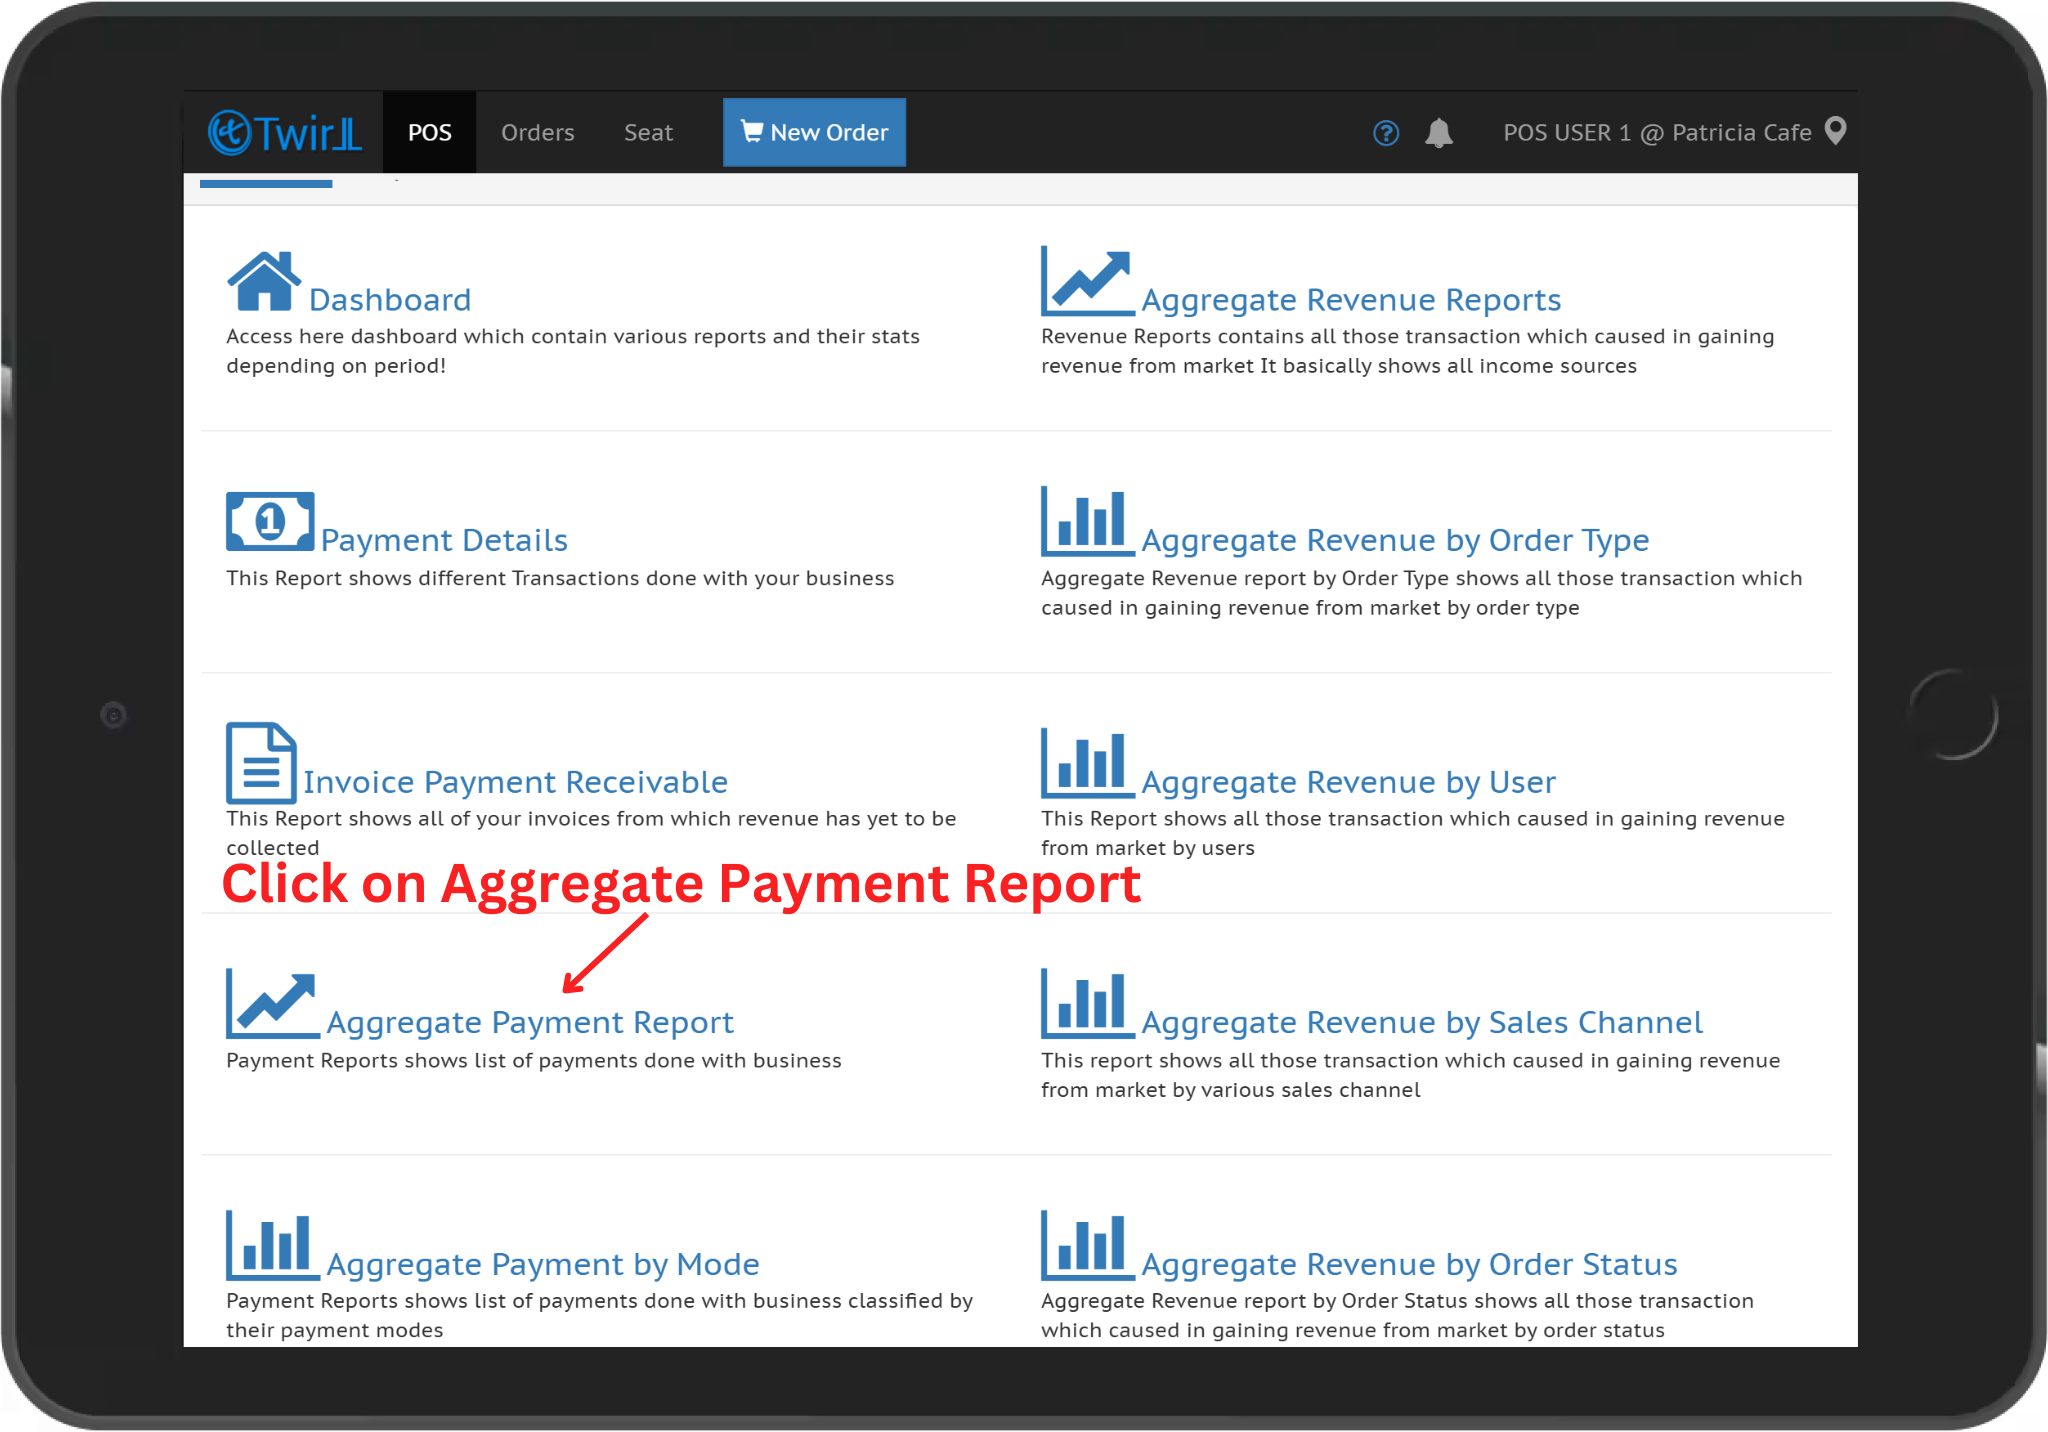Open Aggregate Revenue Reports link
The image size is (2048, 1432).
(1351, 299)
